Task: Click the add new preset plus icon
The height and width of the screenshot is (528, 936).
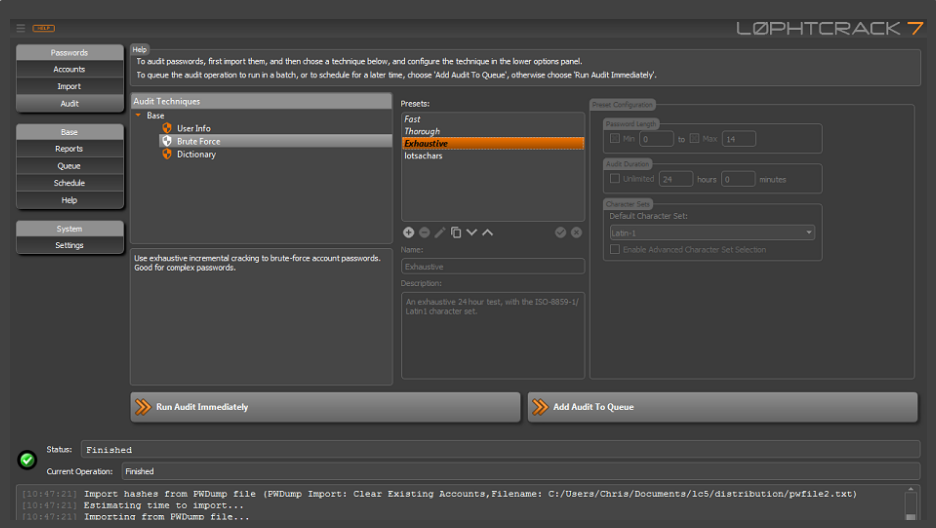Action: [x=409, y=233]
